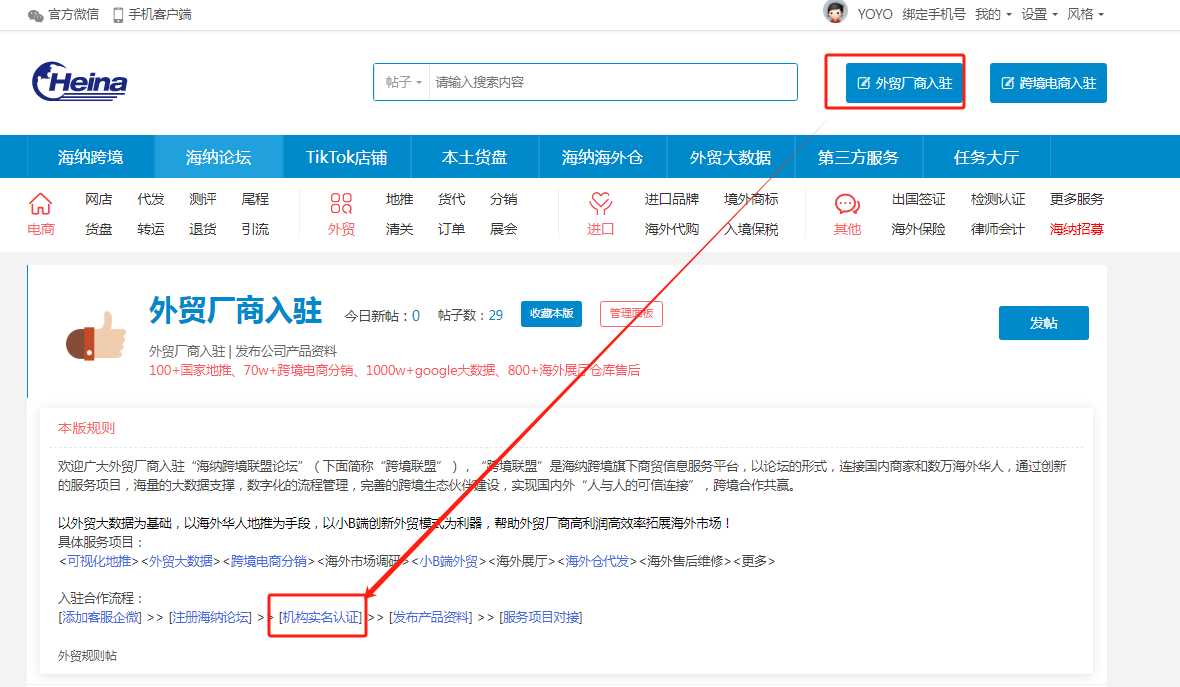Select the 其他 chat bubble icon category
Screen dimensions: 1180x687
pyautogui.click(x=847, y=205)
